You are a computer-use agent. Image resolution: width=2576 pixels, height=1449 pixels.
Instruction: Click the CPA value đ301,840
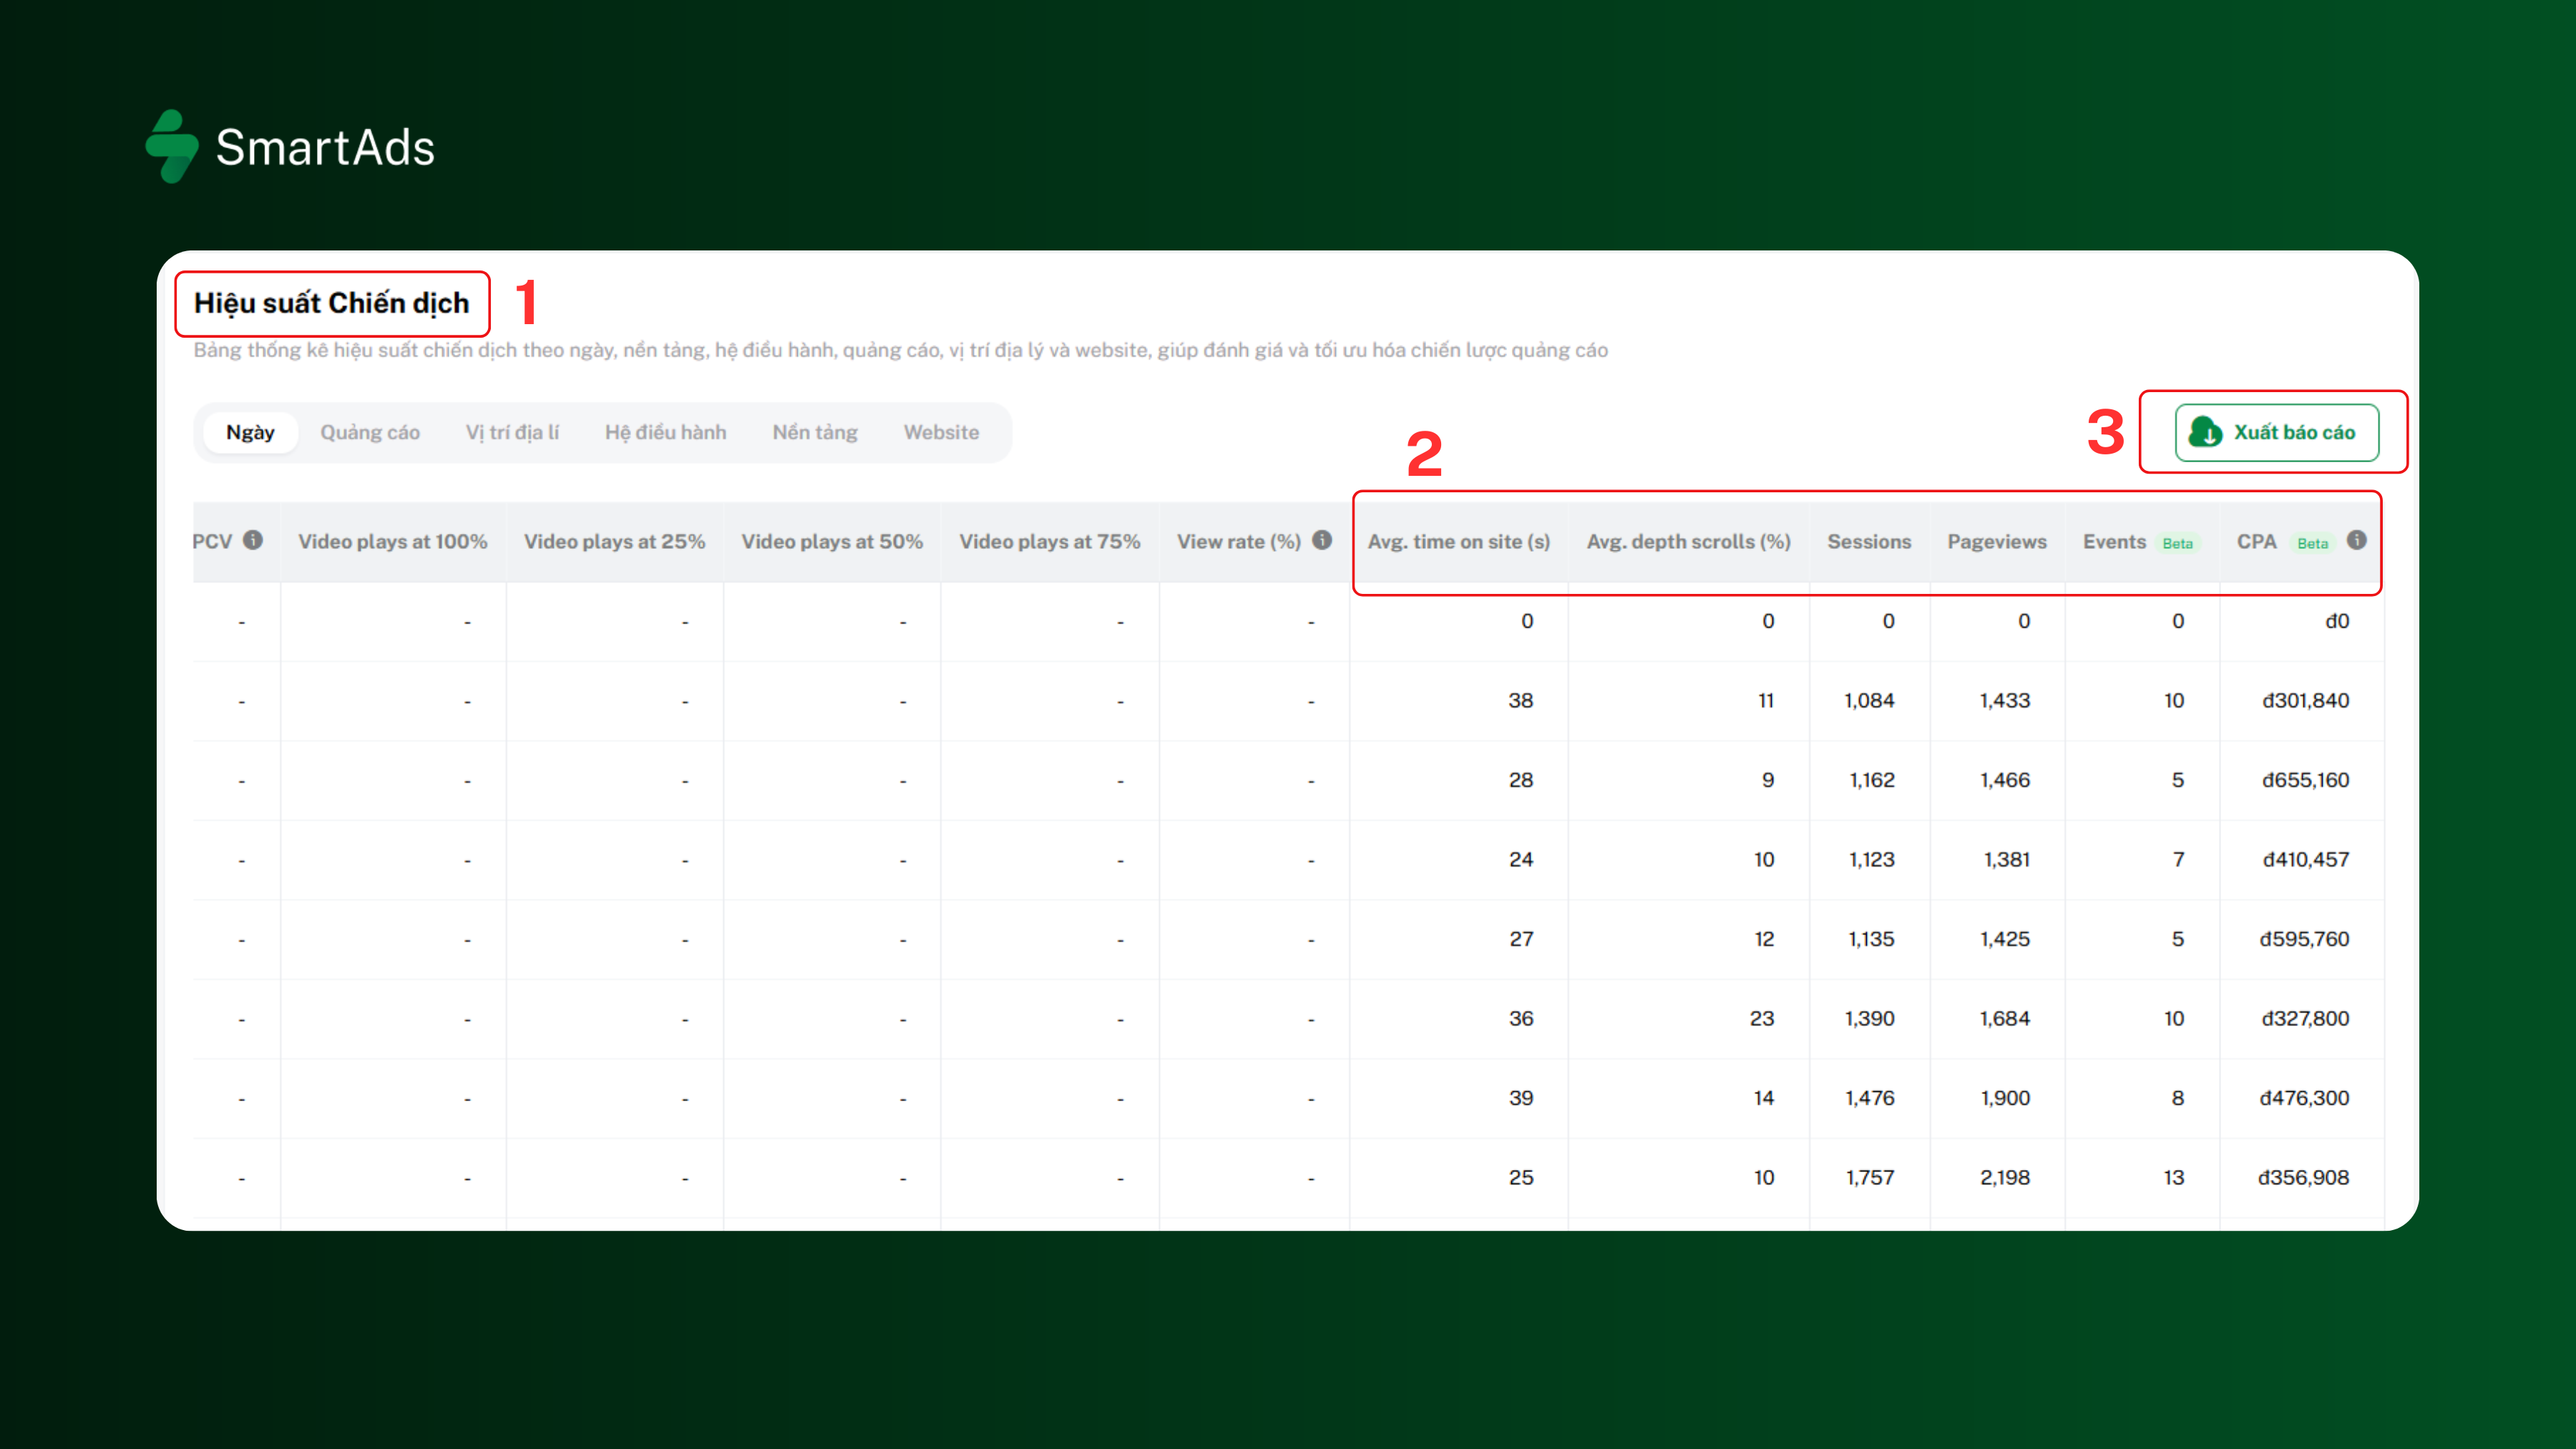pos(2305,700)
